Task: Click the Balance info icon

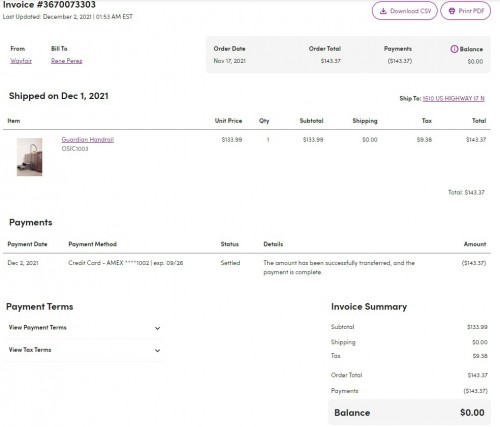Action: tap(454, 49)
